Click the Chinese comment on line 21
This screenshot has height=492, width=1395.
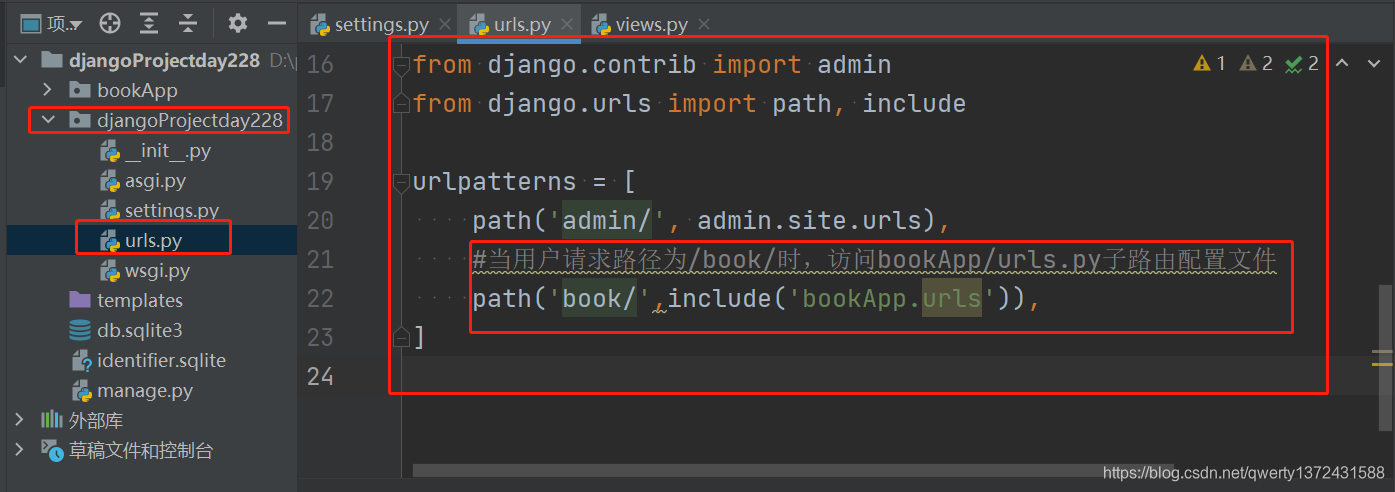point(874,260)
